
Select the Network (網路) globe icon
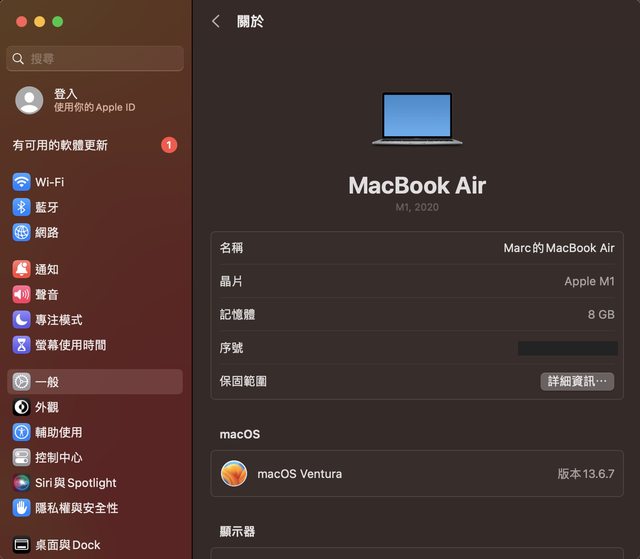coord(21,233)
